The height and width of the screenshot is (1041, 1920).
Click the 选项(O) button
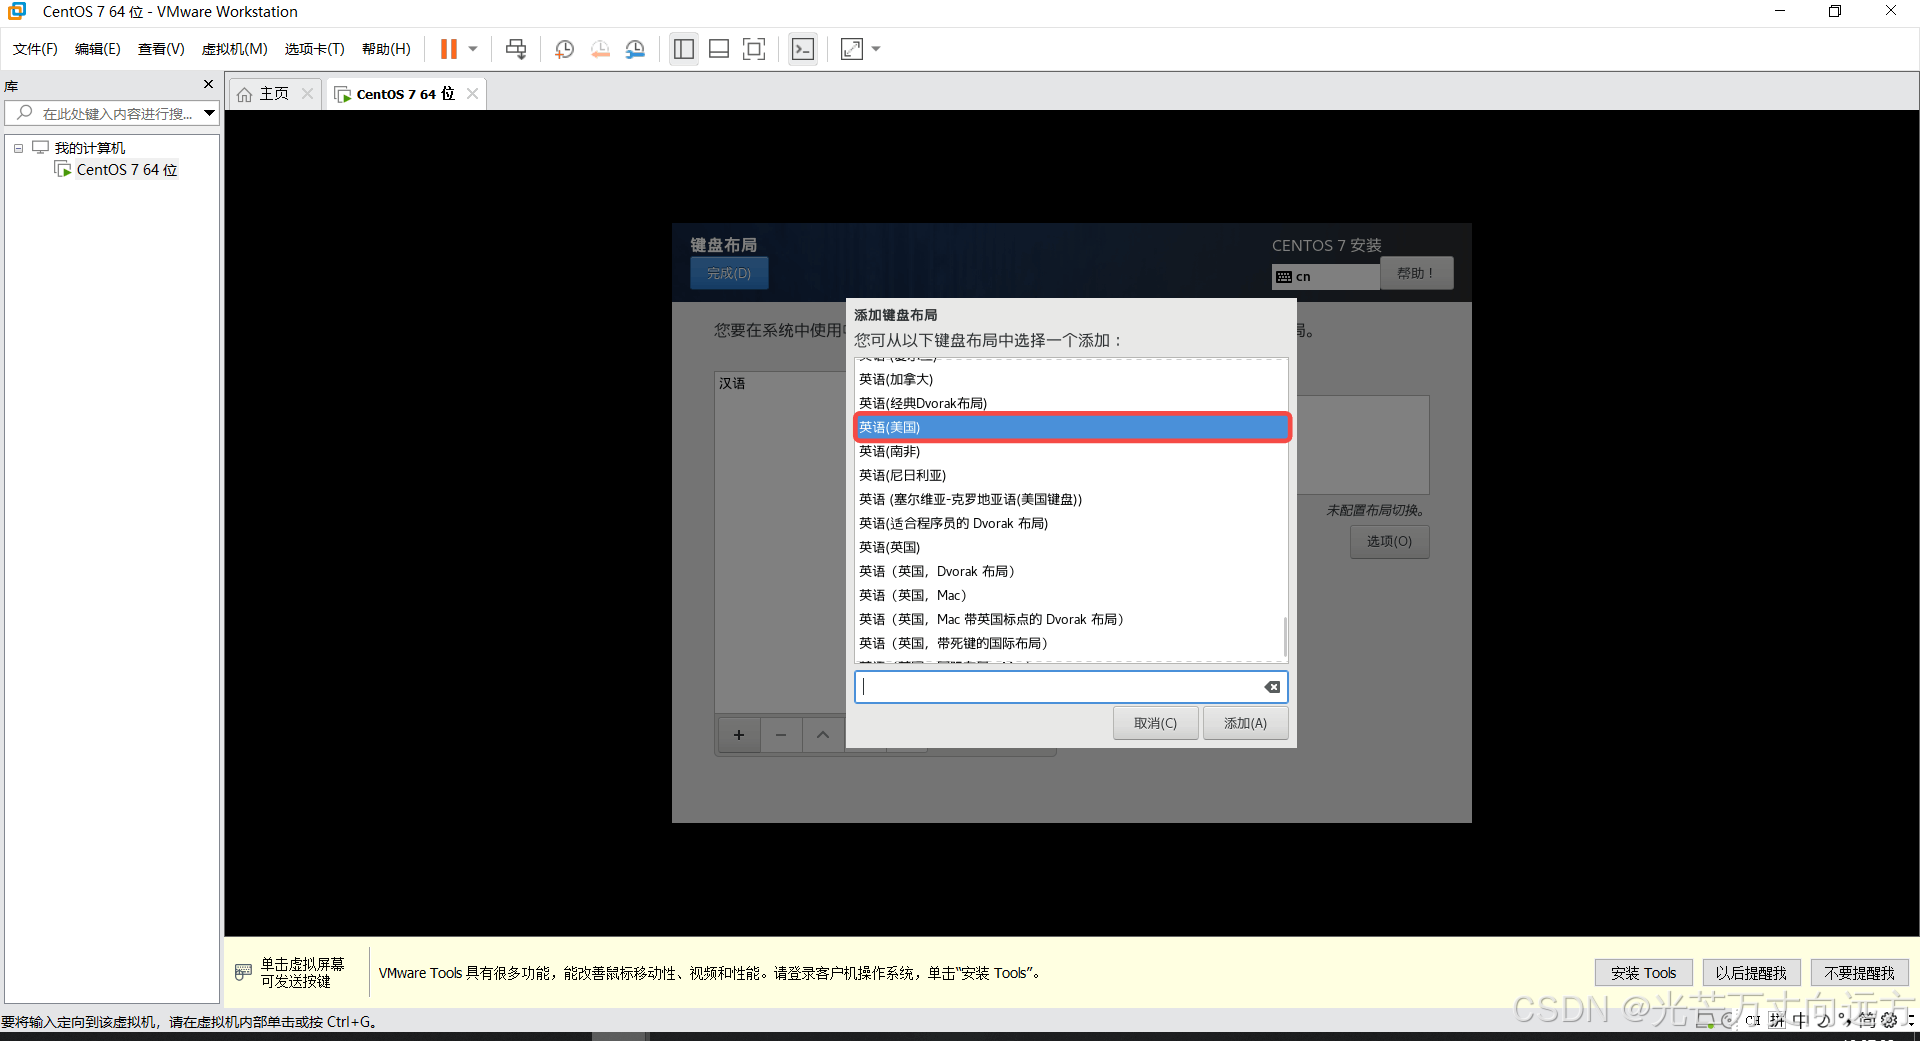tap(1389, 541)
